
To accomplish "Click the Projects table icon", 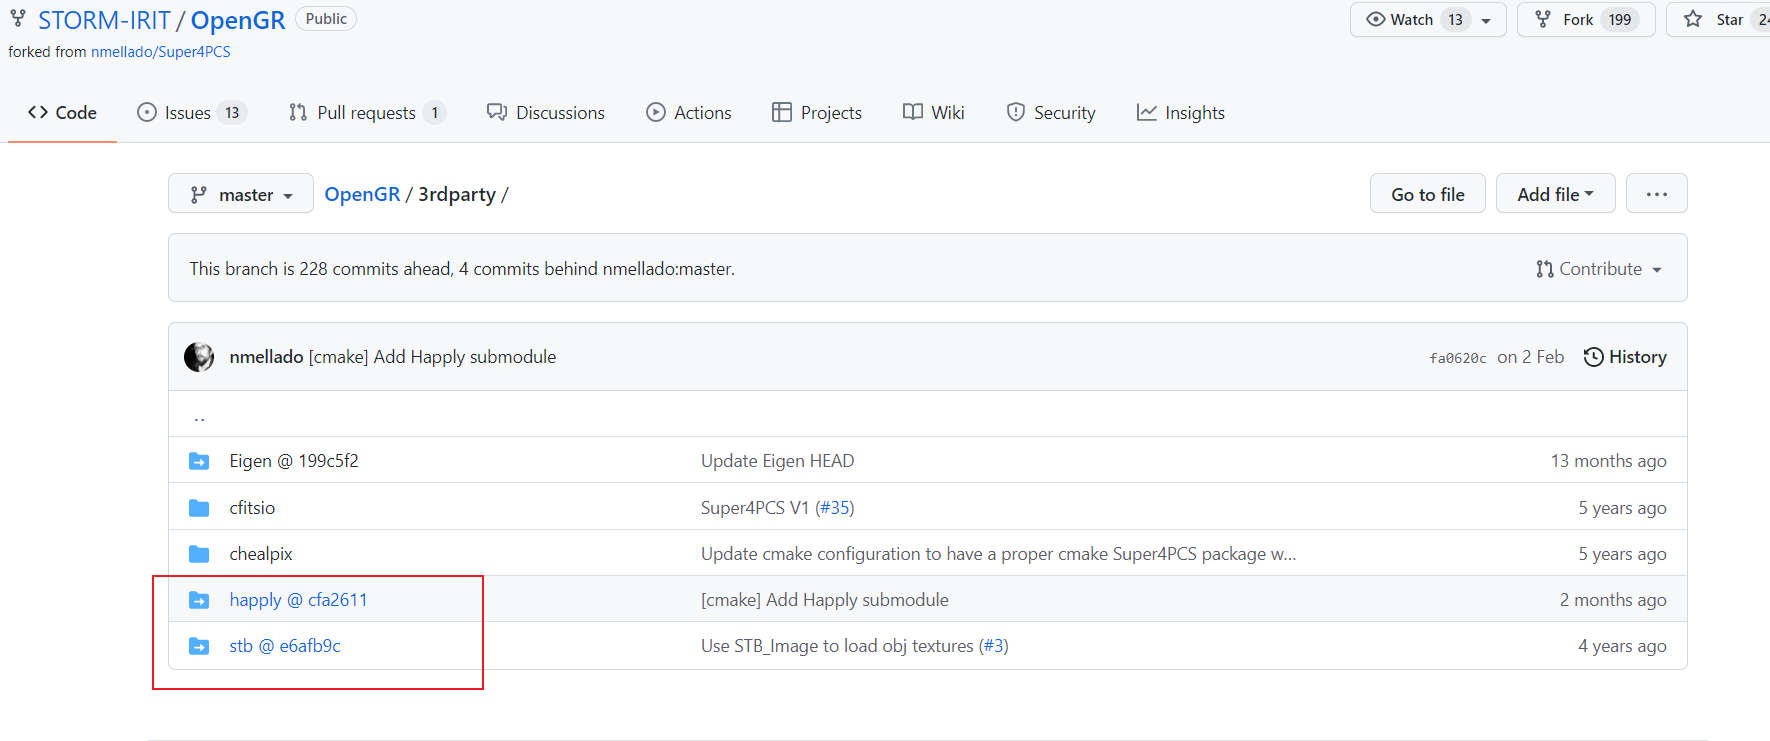I will click(782, 112).
